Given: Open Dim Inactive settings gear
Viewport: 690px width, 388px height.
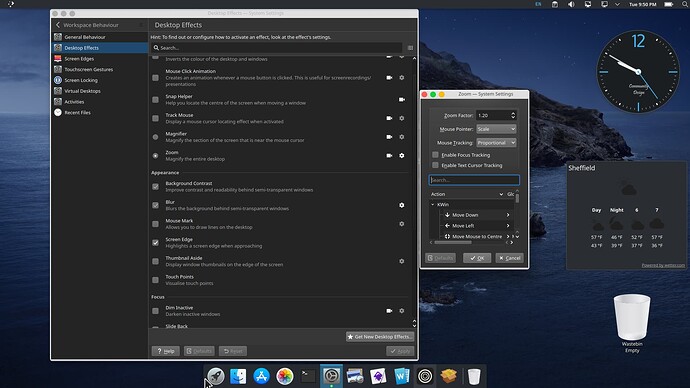Looking at the screenshot, I should coord(401,311).
